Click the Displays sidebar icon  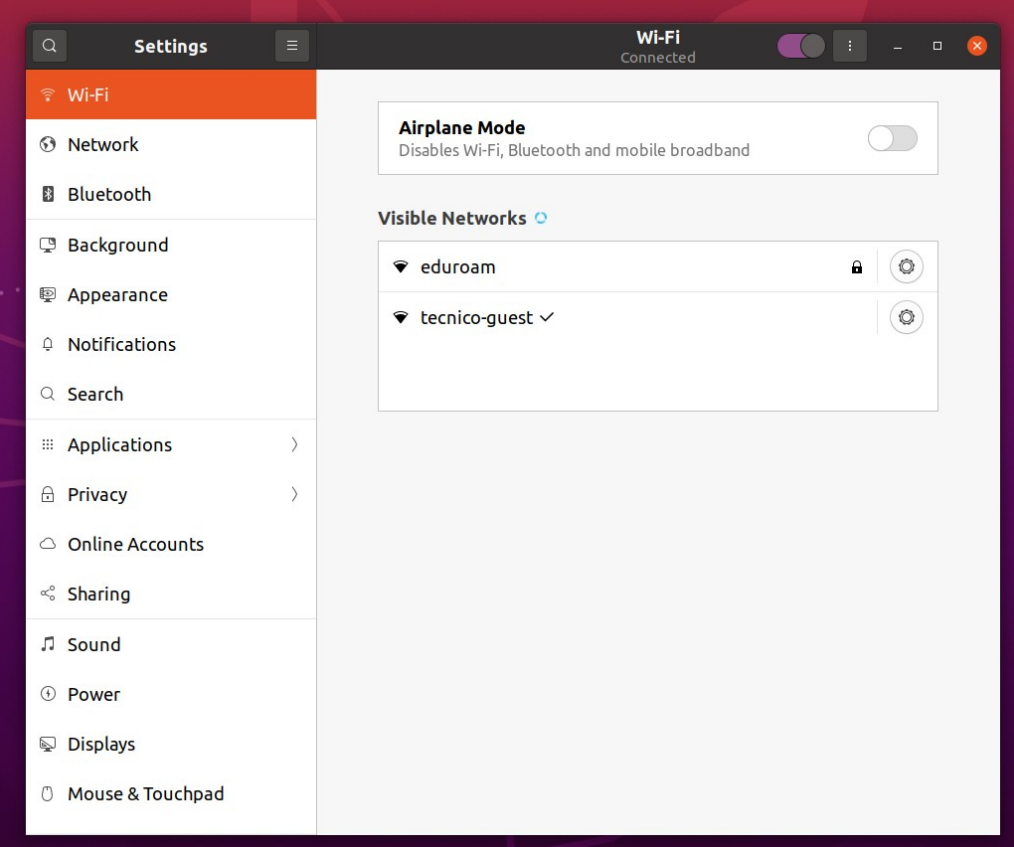pyautogui.click(x=47, y=744)
